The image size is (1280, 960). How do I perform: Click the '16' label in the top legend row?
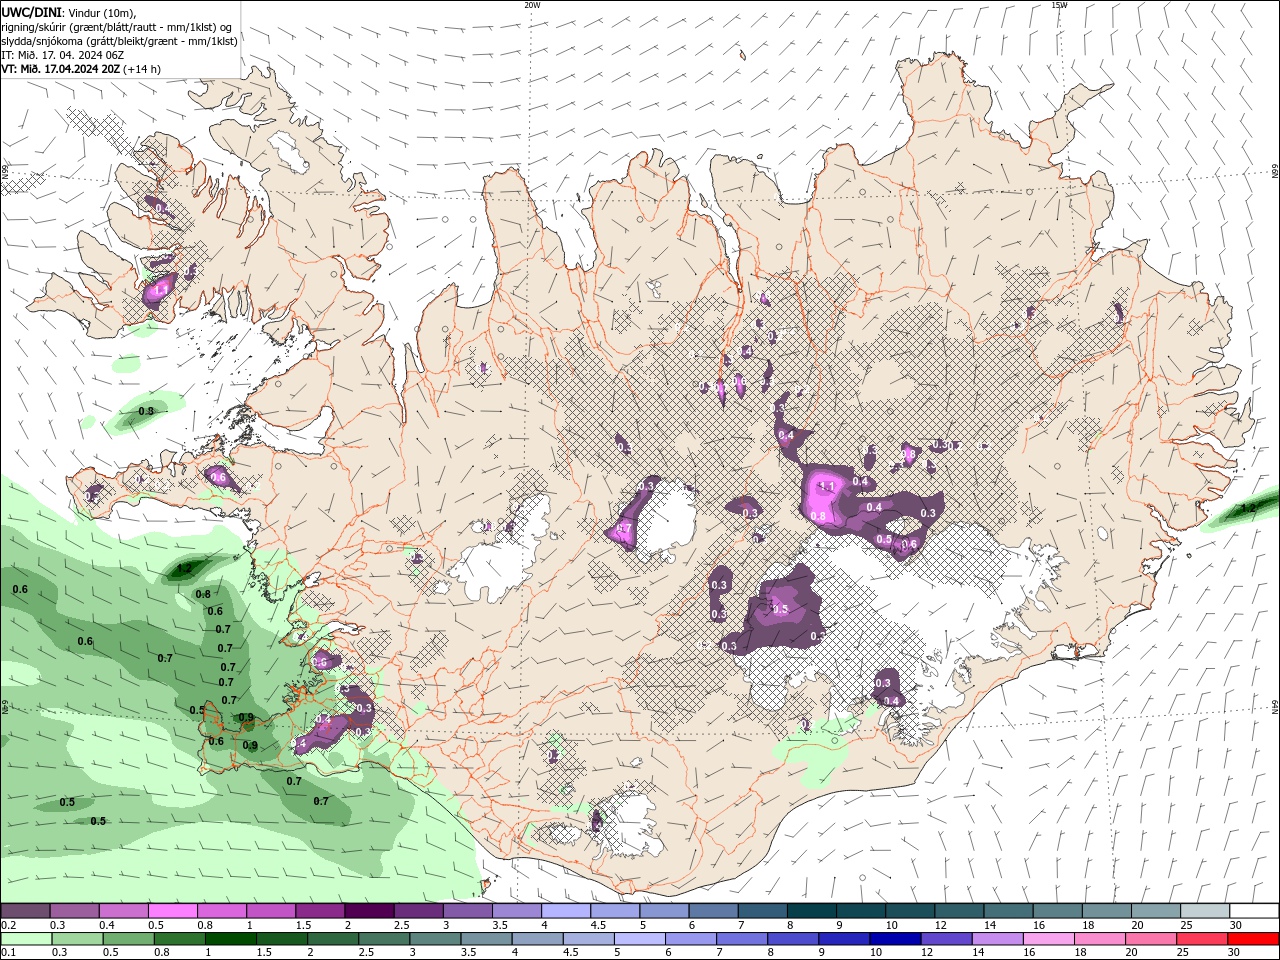(x=1038, y=925)
